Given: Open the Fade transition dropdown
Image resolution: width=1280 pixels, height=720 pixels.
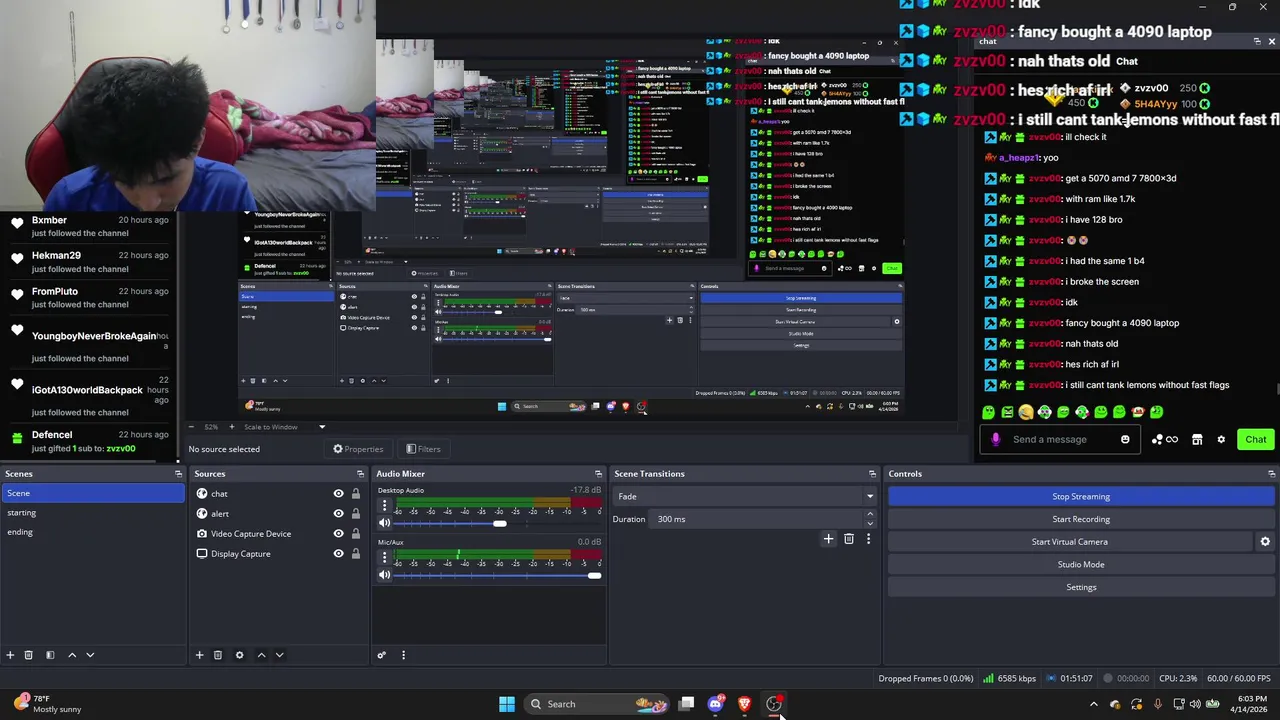Looking at the screenshot, I should coord(745,496).
